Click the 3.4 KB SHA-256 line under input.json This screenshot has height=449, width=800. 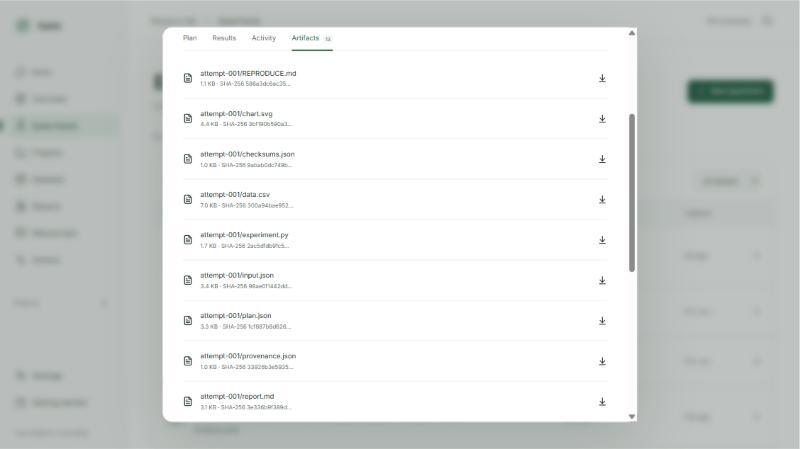point(246,286)
